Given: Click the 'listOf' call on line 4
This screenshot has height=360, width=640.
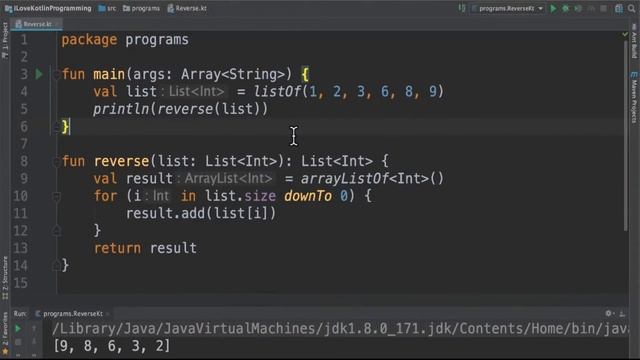Looking at the screenshot, I should 277,91.
